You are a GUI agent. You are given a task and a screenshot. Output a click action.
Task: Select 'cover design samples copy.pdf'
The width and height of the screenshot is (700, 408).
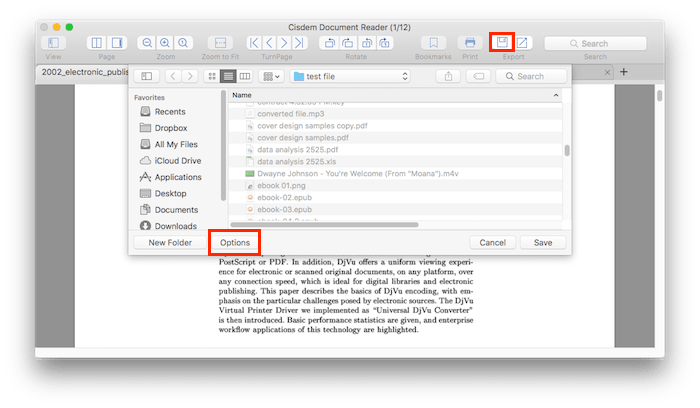(x=395, y=126)
